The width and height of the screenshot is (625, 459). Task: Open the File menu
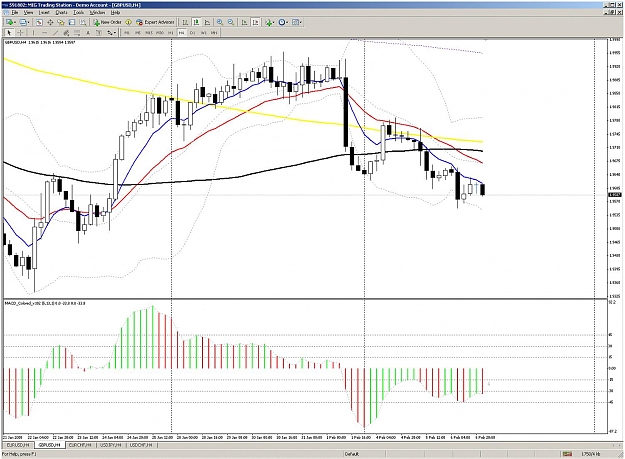15,12
